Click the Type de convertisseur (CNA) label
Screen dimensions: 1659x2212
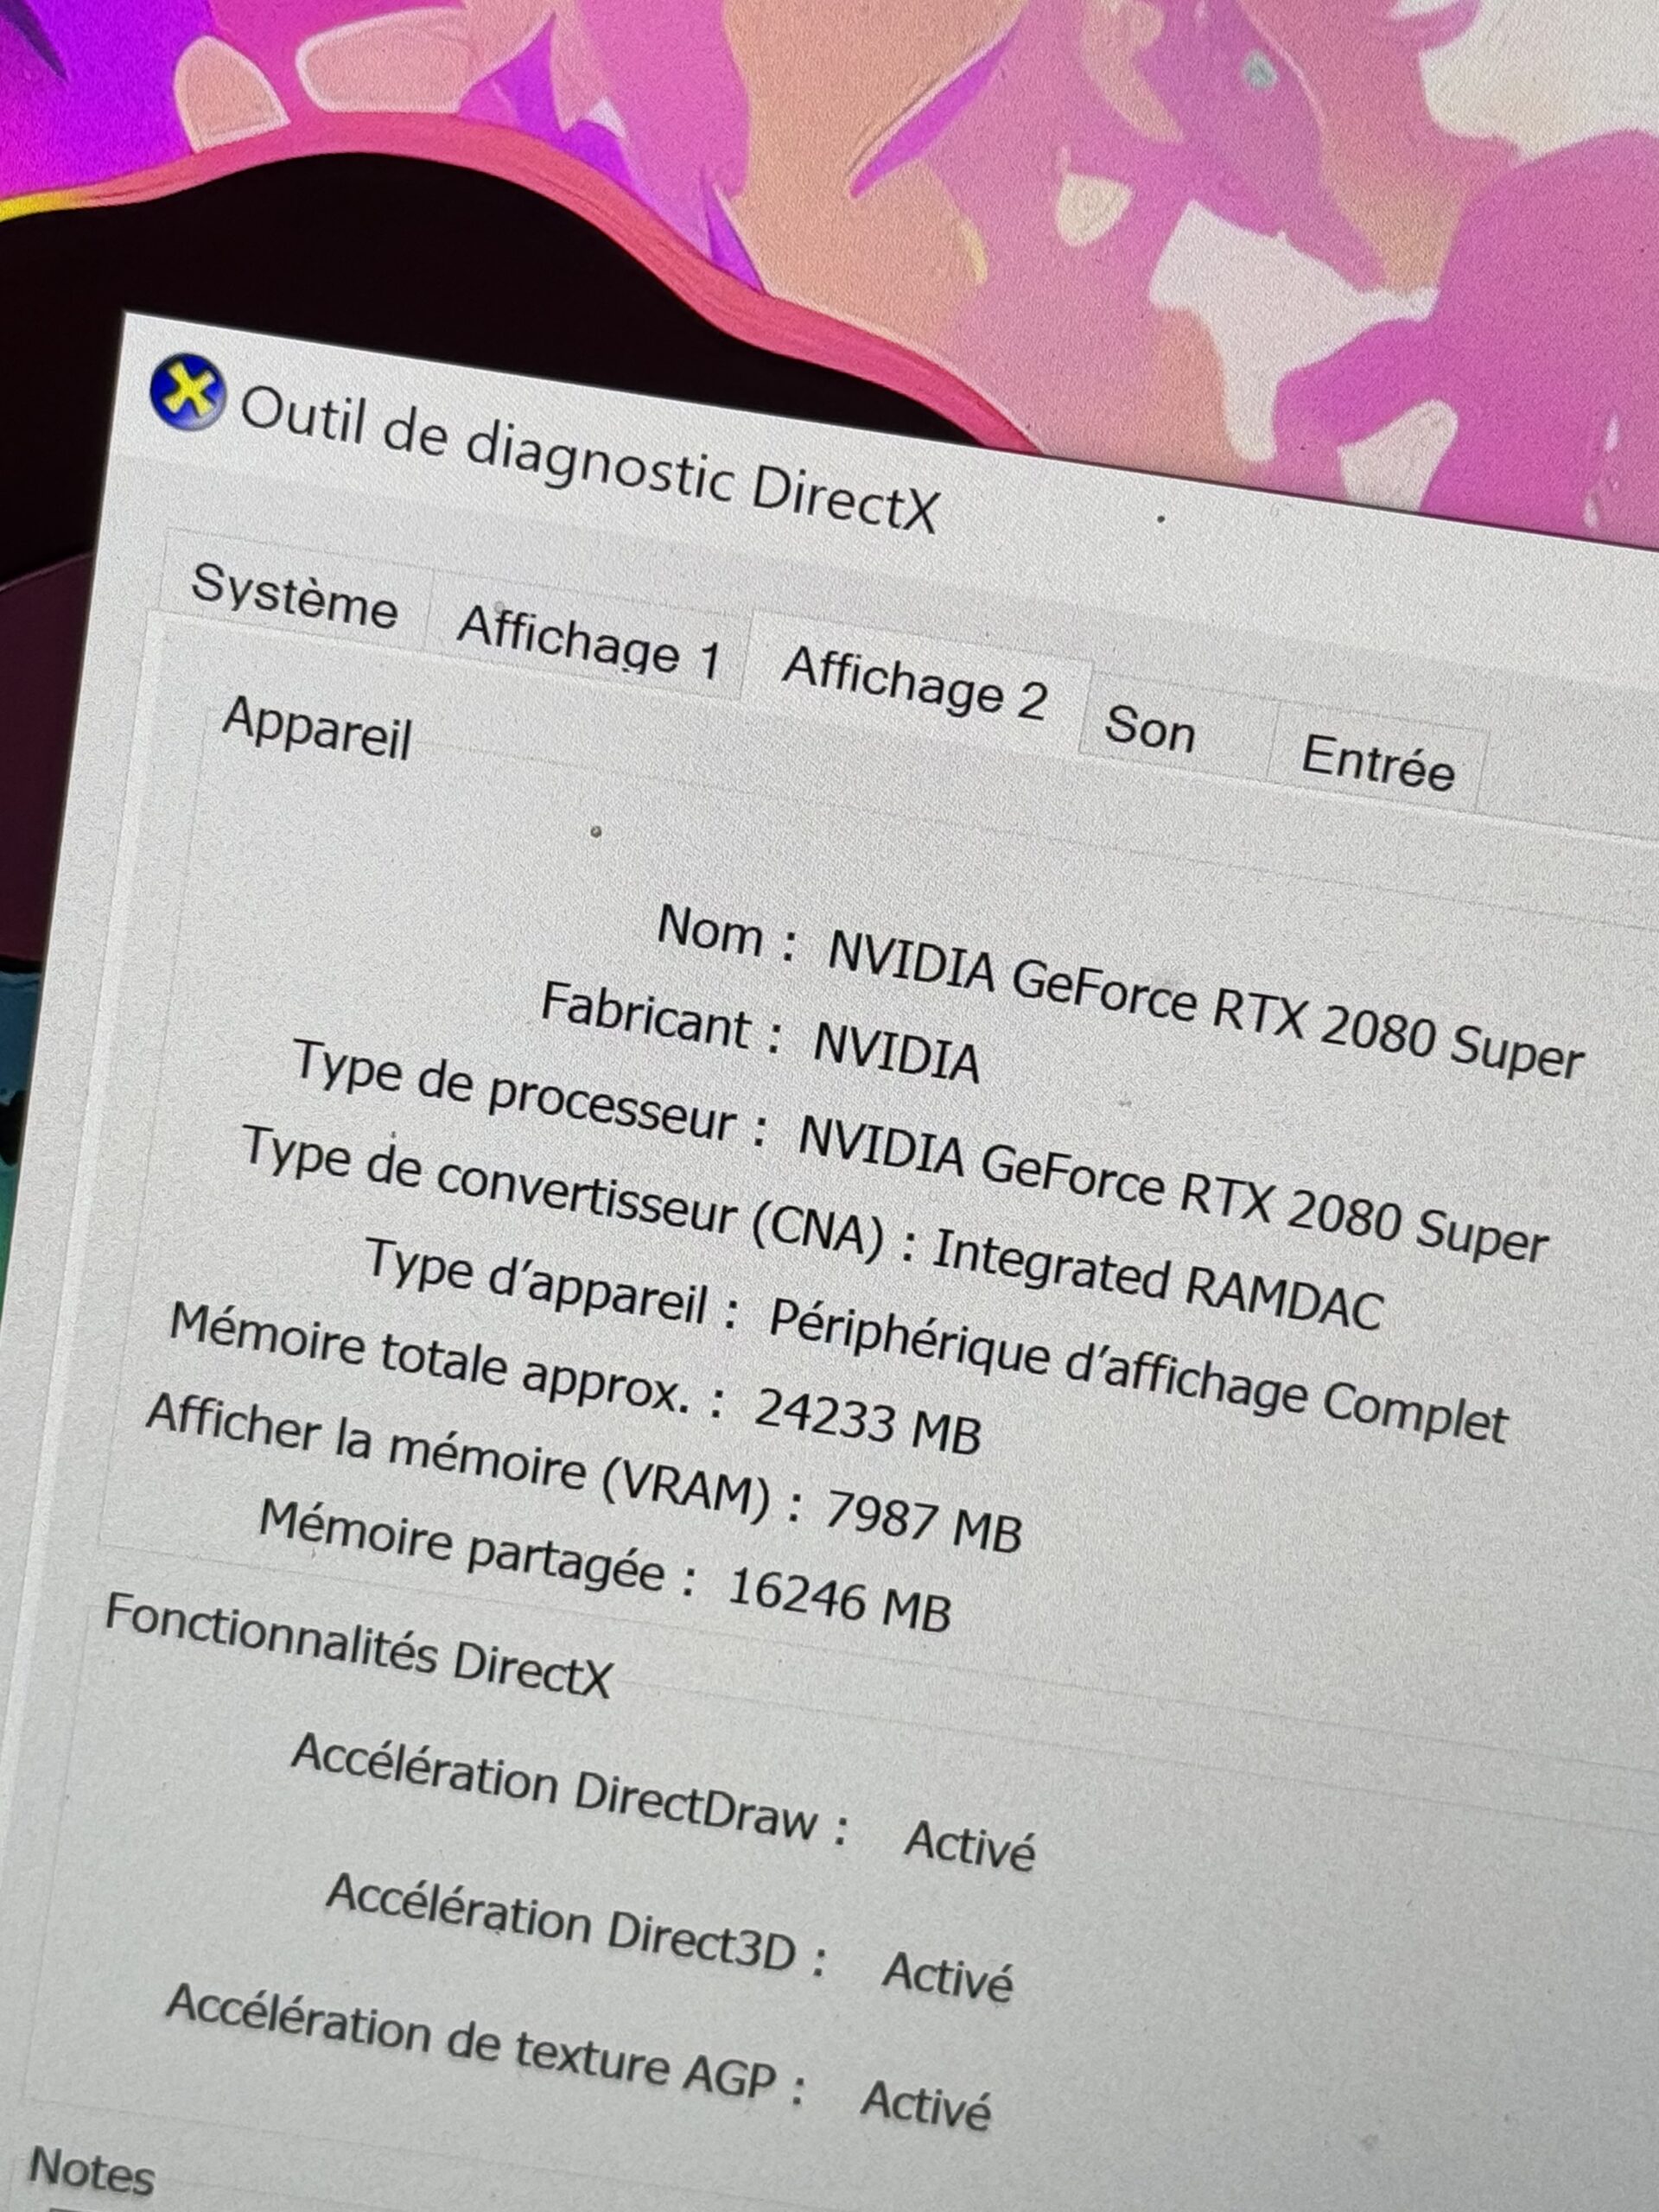coord(580,1196)
